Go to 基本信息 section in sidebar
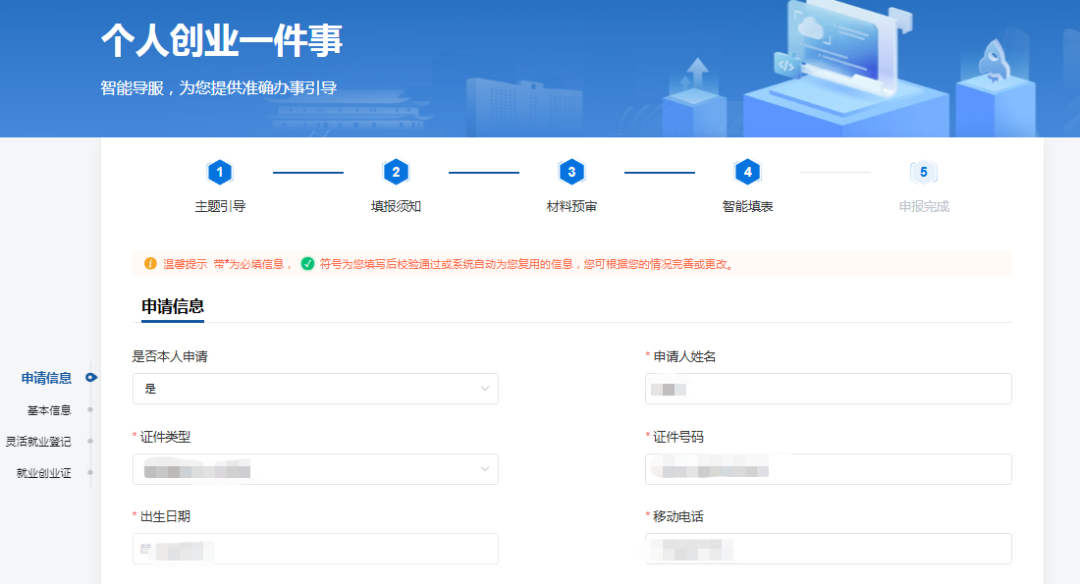1080x584 pixels. click(49, 410)
